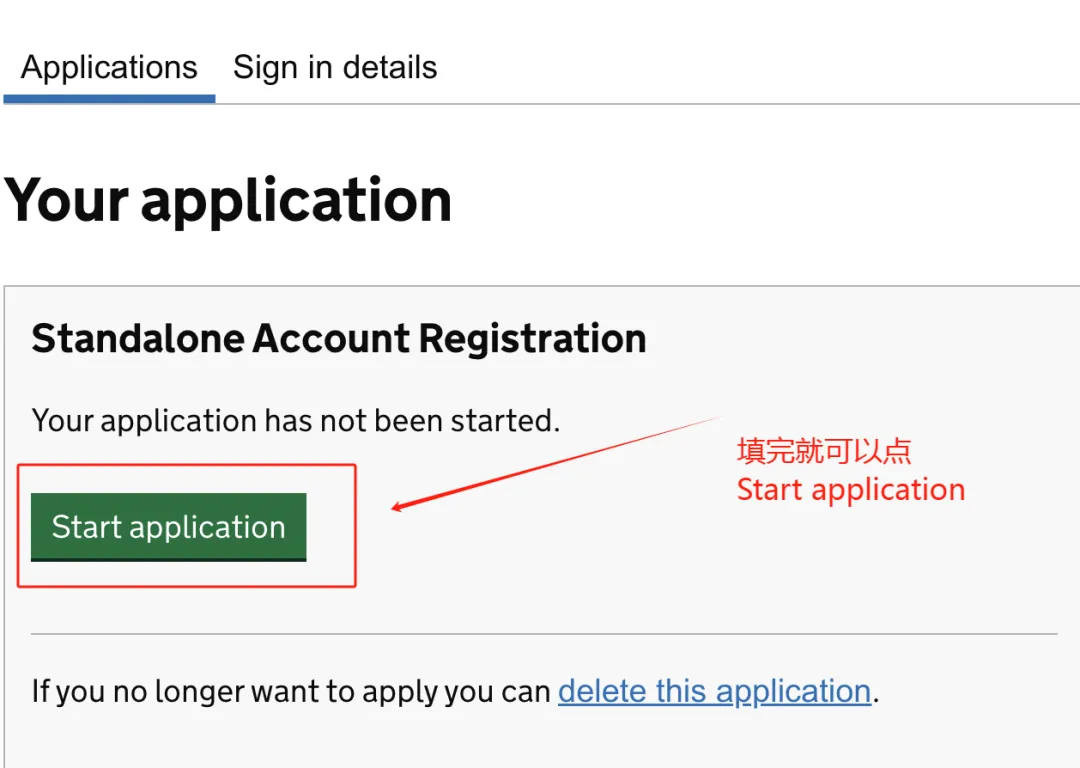Switch to the Applications tab

tap(109, 68)
